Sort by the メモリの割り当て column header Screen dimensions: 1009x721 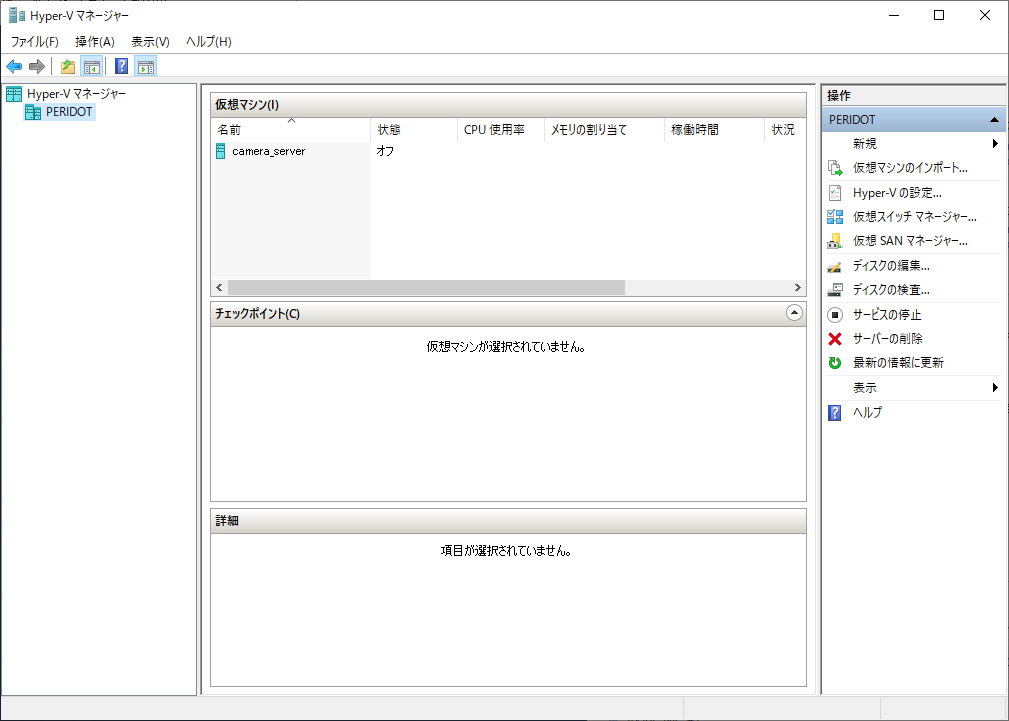click(604, 130)
